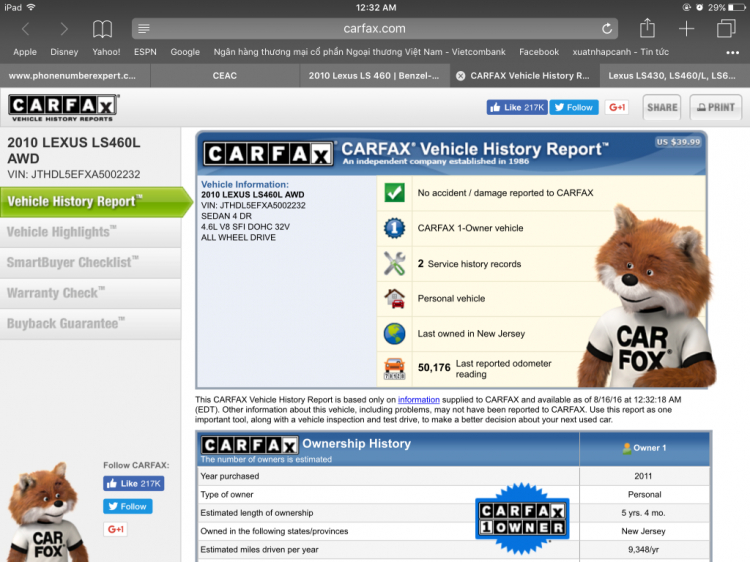This screenshot has height=562, width=750.
Task: Open favorites bar overflow dots
Action: (732, 53)
